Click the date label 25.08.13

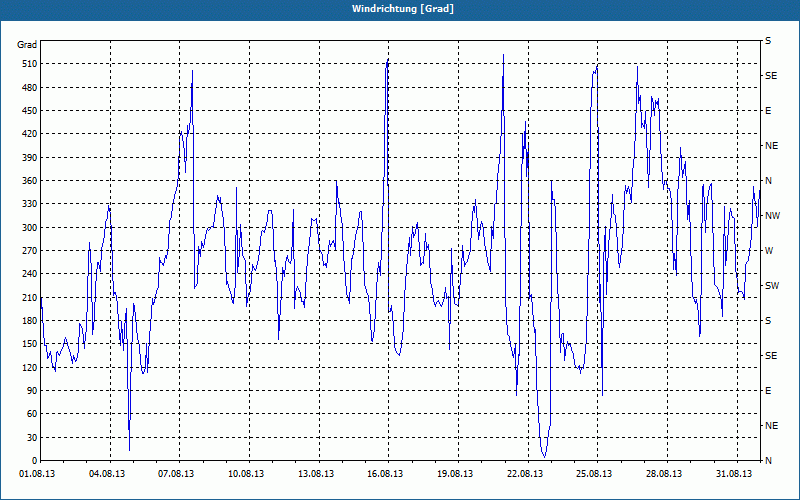pyautogui.click(x=594, y=474)
